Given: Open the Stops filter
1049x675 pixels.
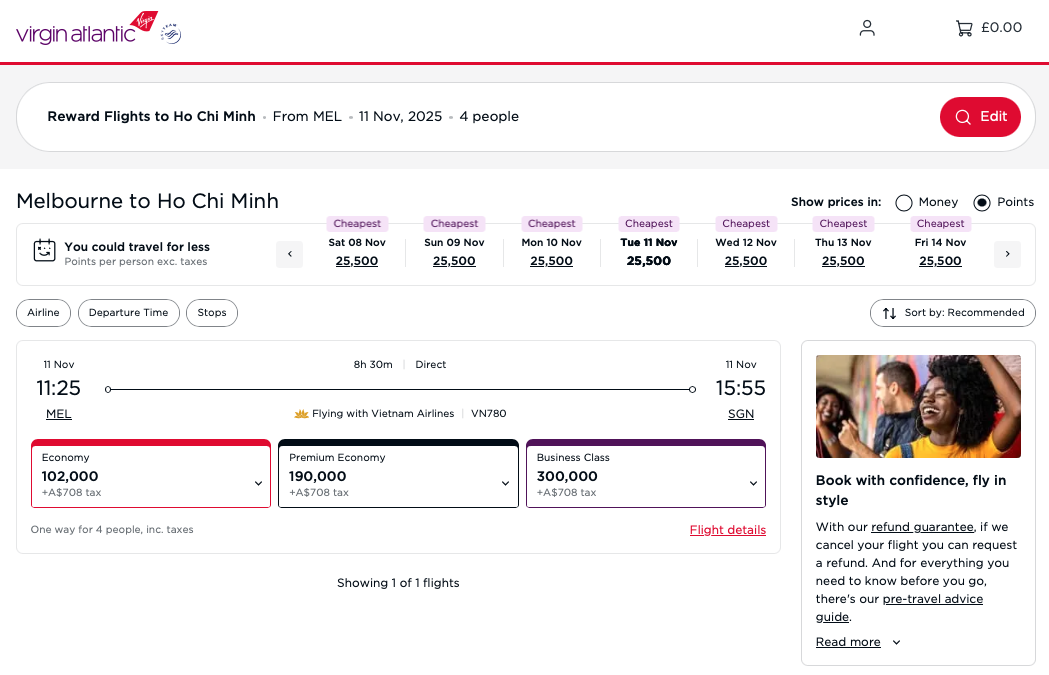Looking at the screenshot, I should coord(212,313).
